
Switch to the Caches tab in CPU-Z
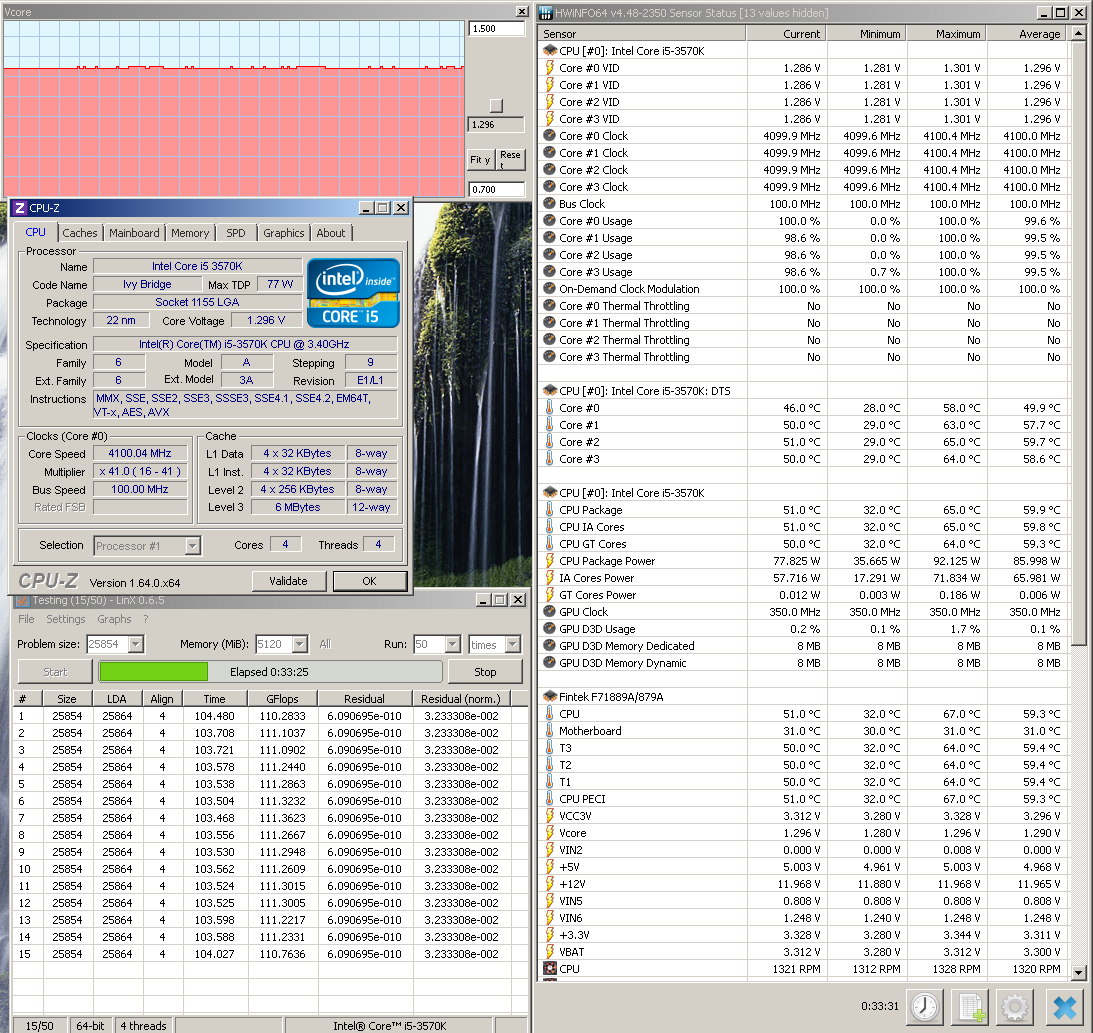pos(80,233)
